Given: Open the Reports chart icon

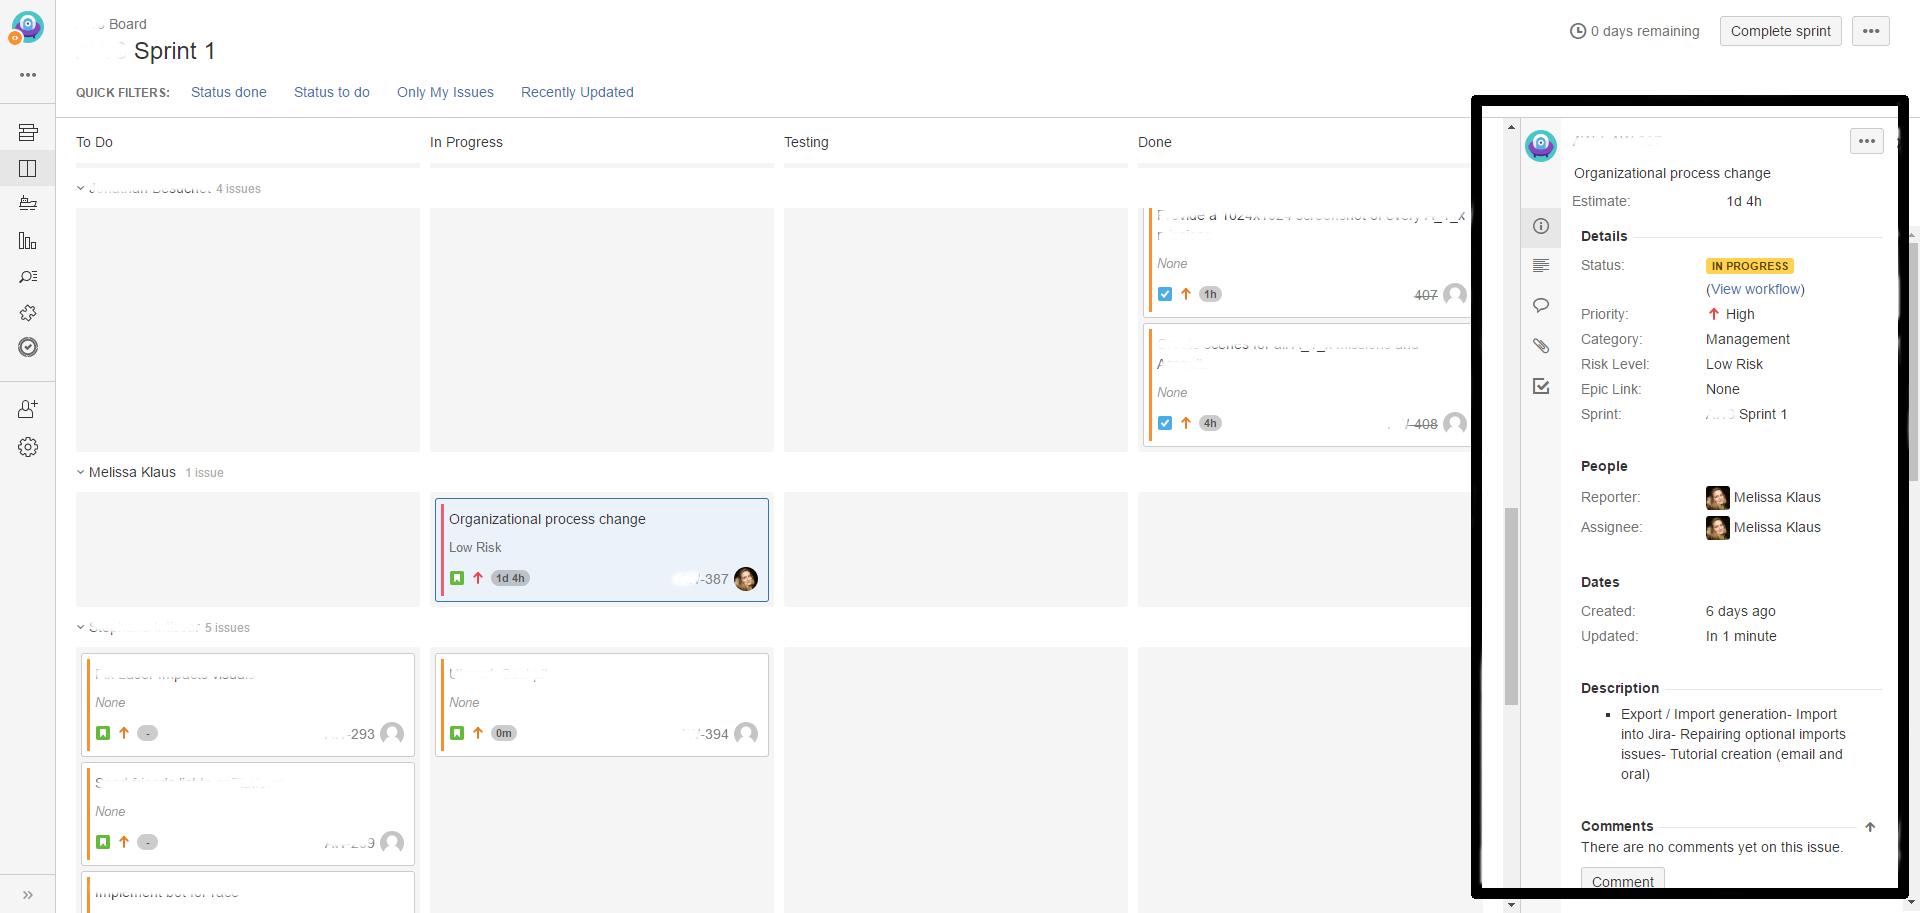Looking at the screenshot, I should point(28,240).
